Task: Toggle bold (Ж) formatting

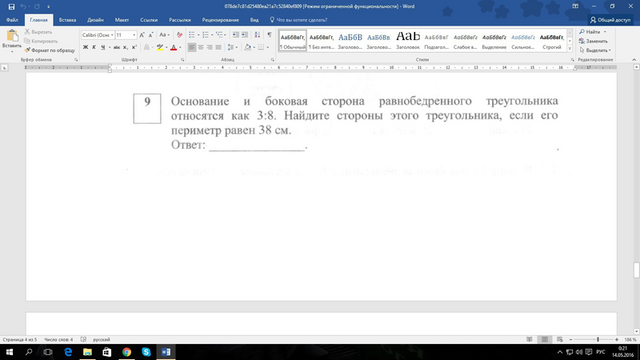Action: (85, 47)
